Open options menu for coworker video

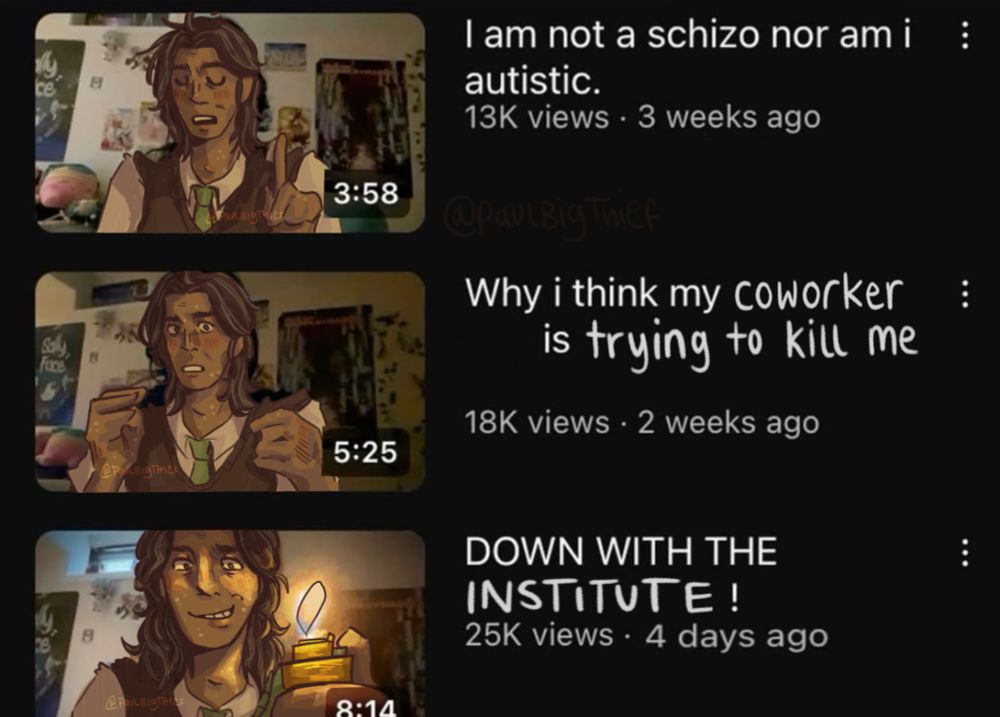click(965, 294)
